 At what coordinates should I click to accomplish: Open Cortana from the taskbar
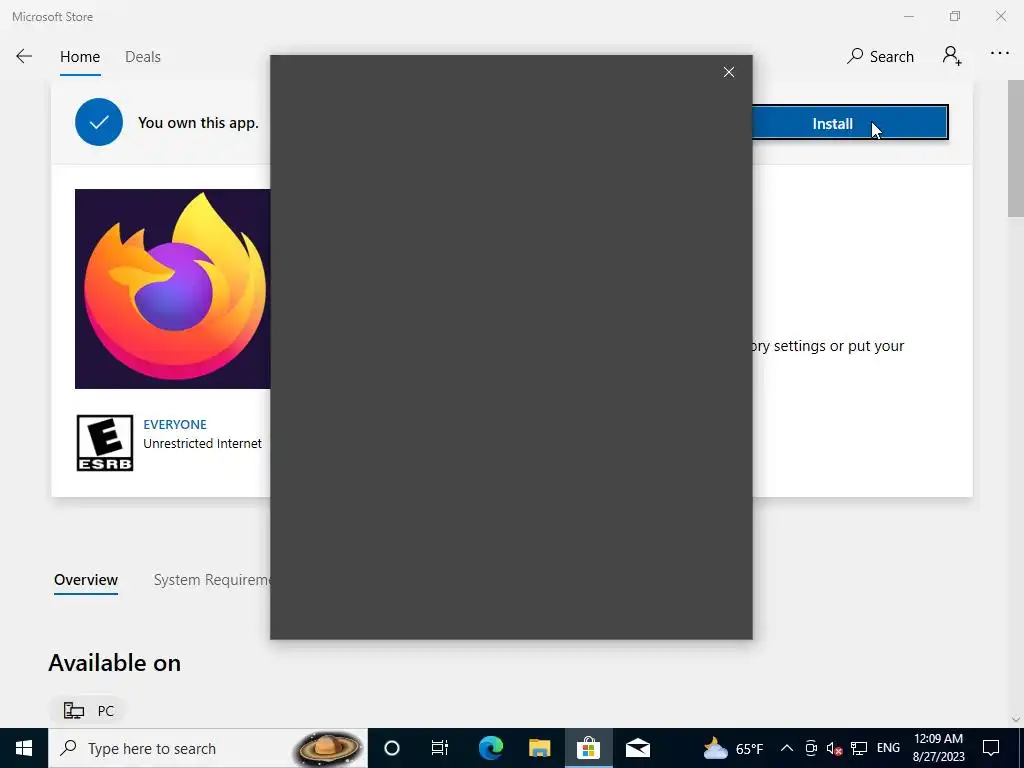coord(392,748)
